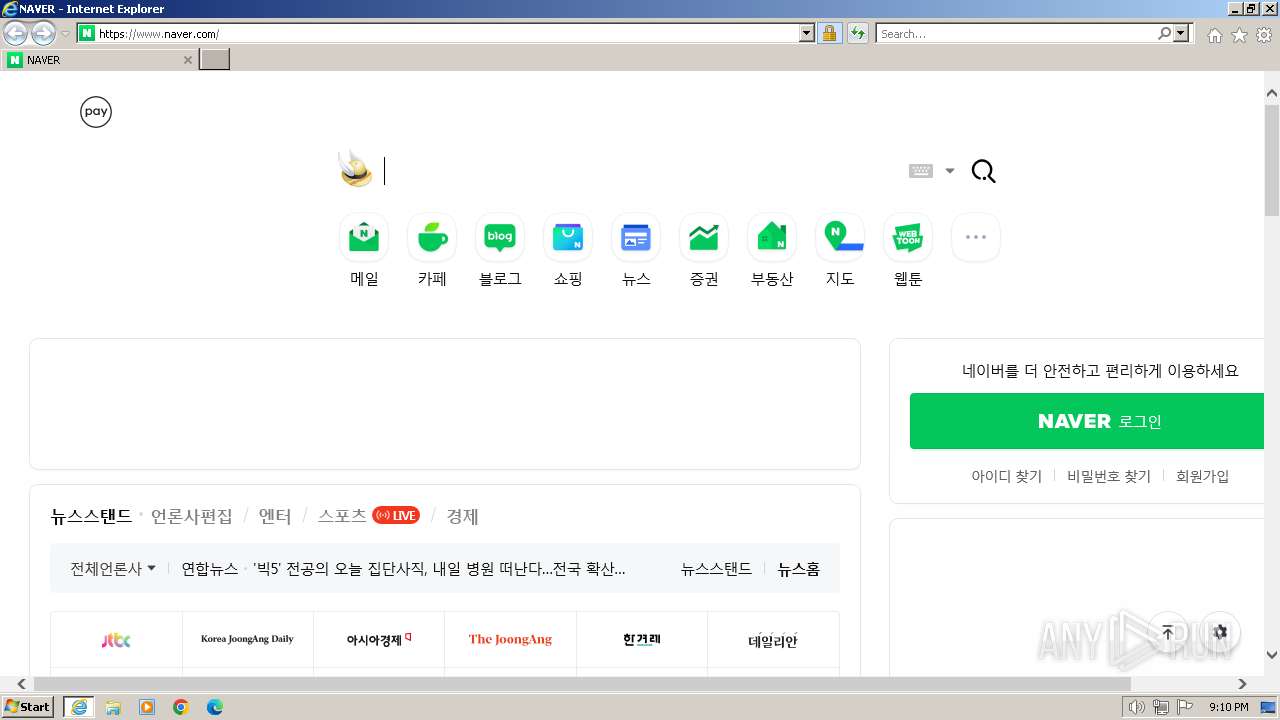Open the 쇼핑 shopping shortcut

click(x=568, y=250)
